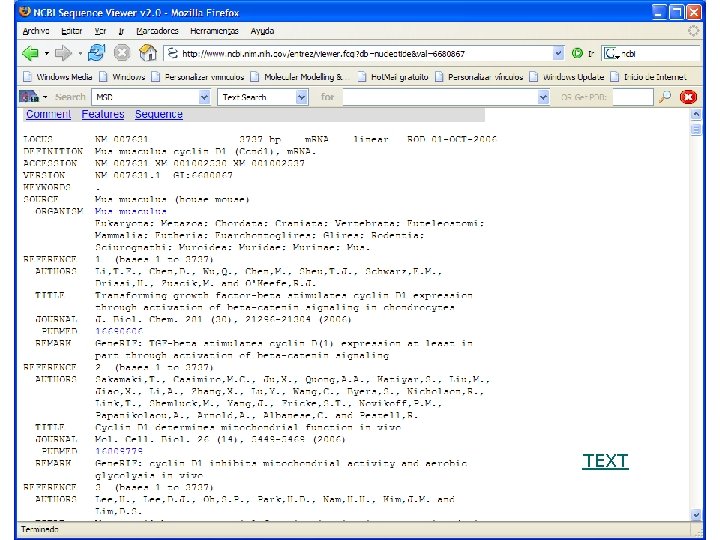
Task: Expand the address bar URL dropdown
Action: 558,53
